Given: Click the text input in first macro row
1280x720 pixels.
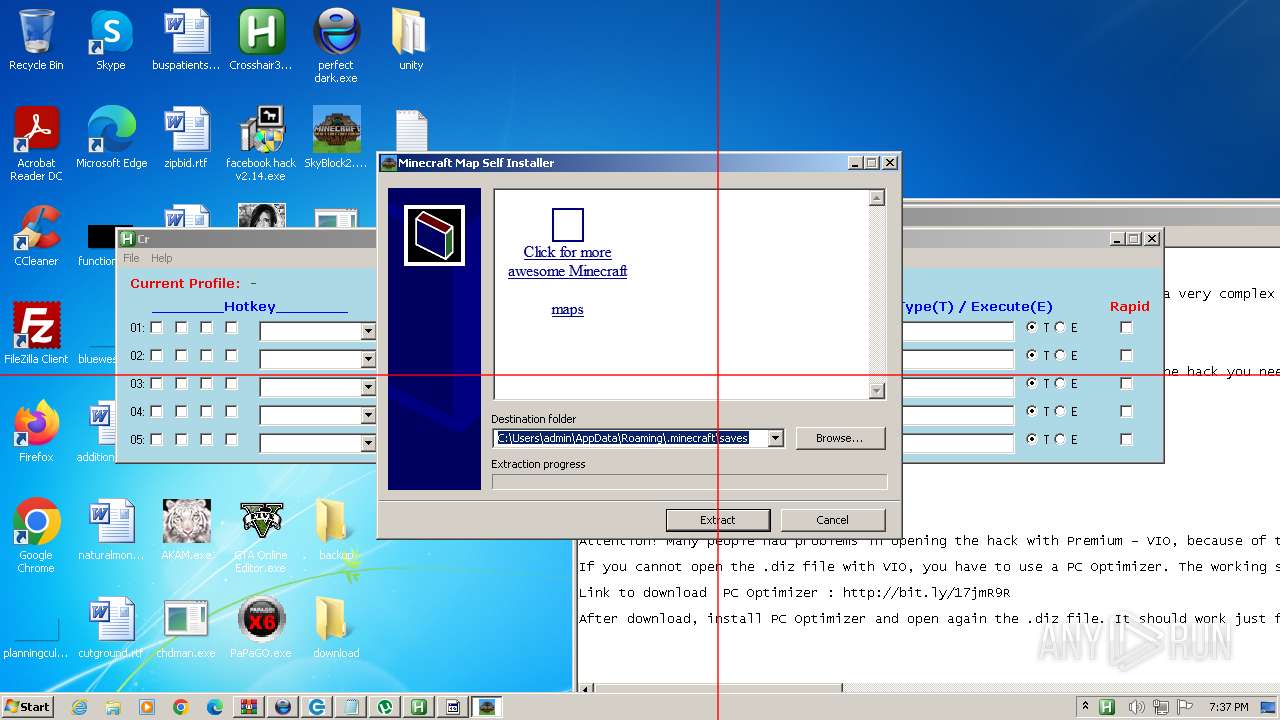Looking at the screenshot, I should 958,331.
